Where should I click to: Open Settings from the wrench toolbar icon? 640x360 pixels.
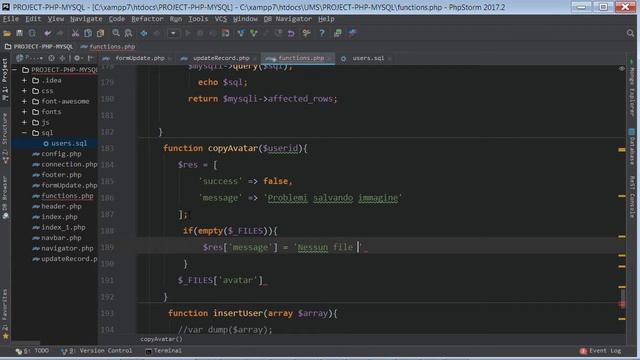tap(306, 33)
